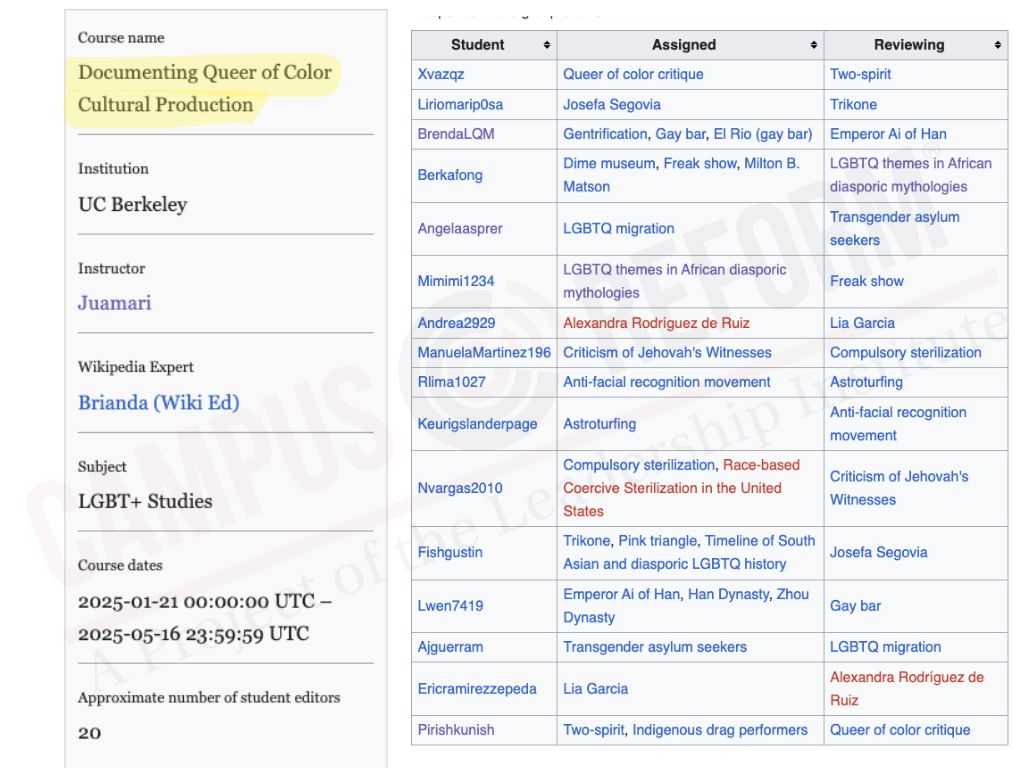Open Freak show assigned to Berkafong
The width and height of the screenshot is (1024, 768).
[700, 163]
